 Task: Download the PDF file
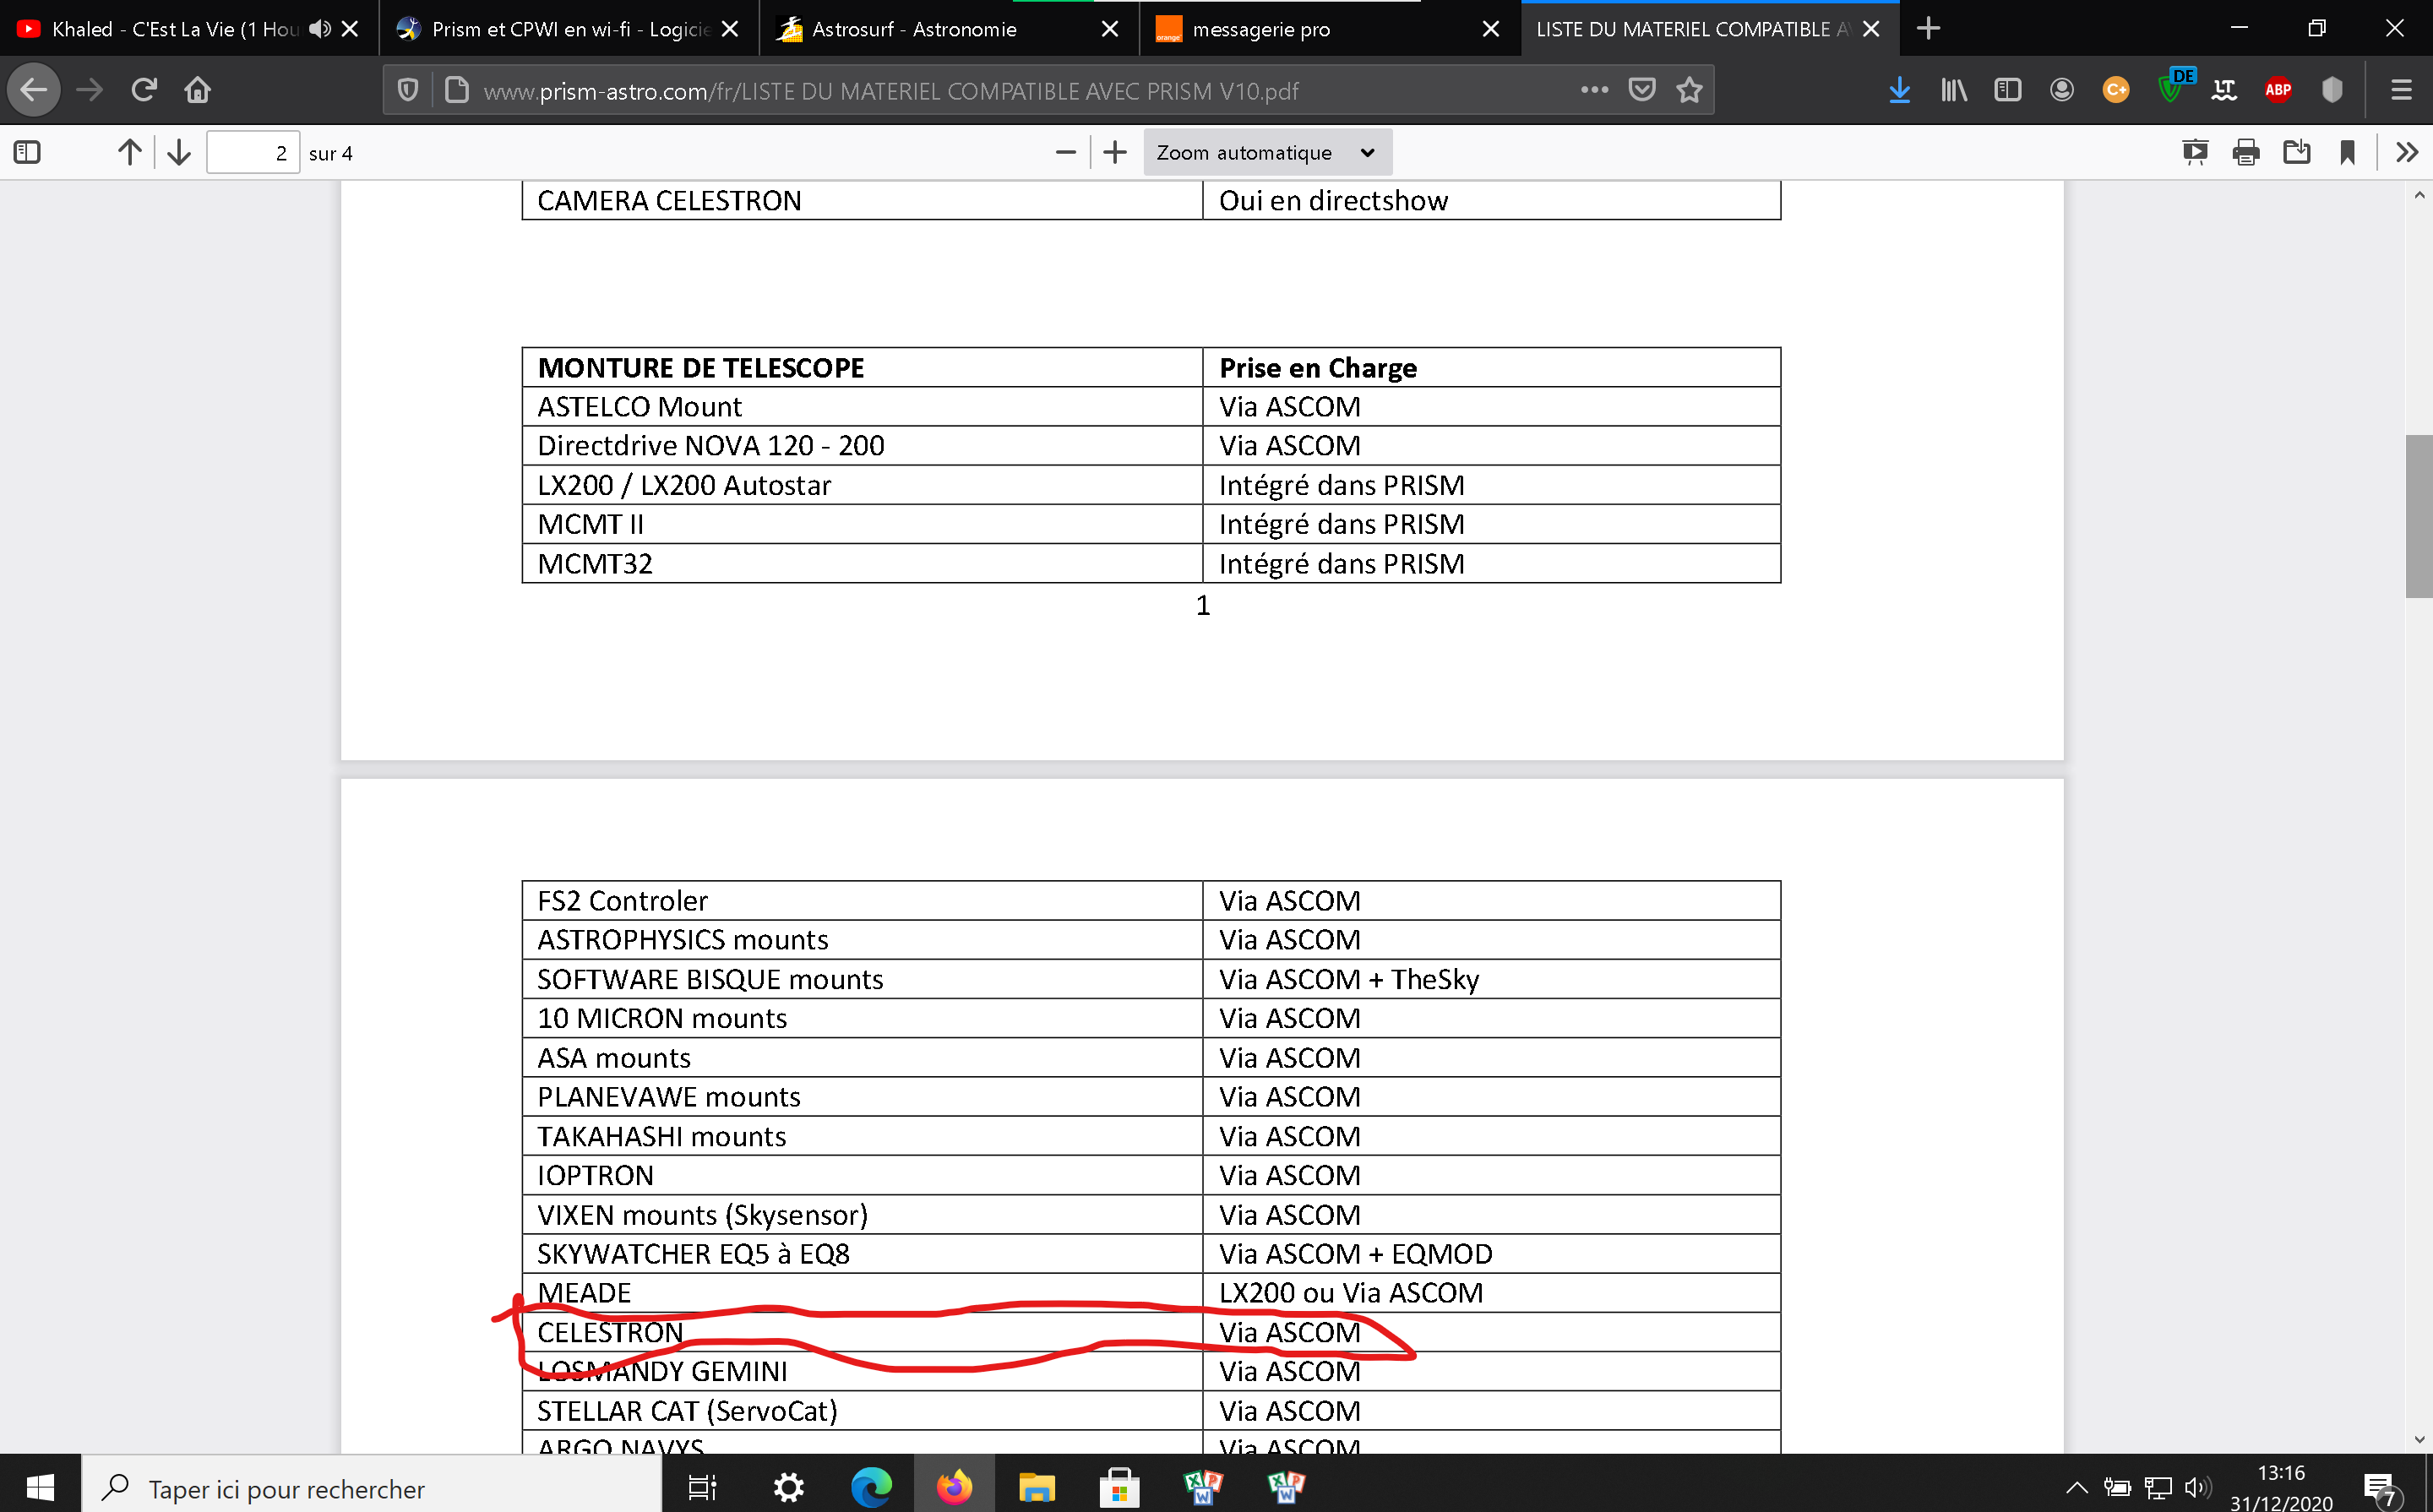pyautogui.click(x=2296, y=152)
